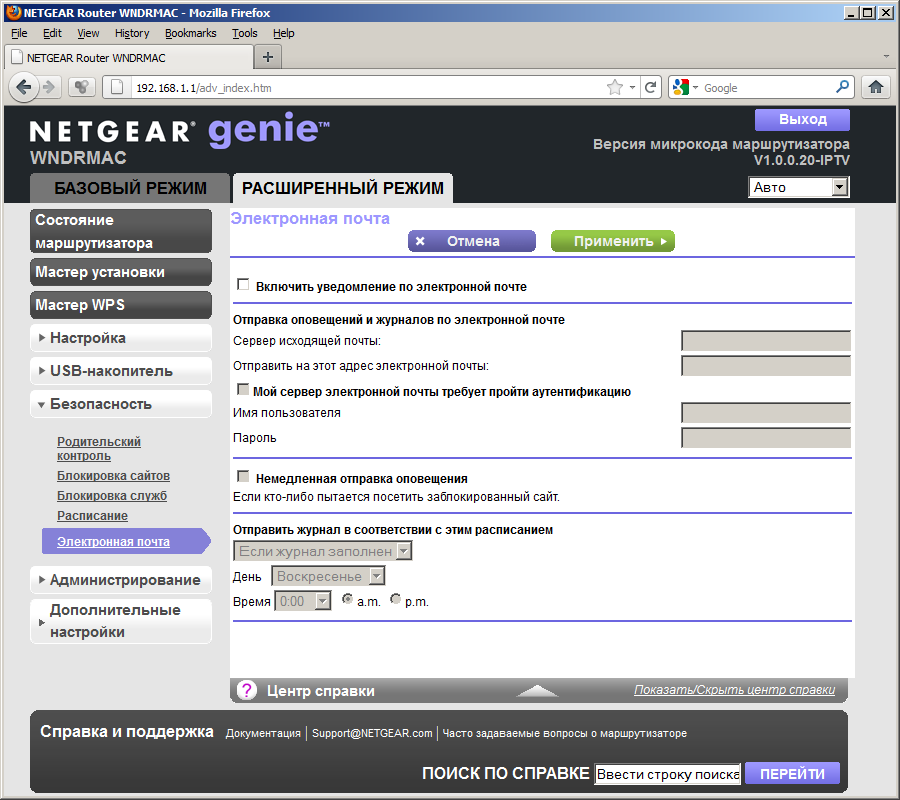The width and height of the screenshot is (900, 800).
Task: Open the Help menu
Action: [x=284, y=33]
